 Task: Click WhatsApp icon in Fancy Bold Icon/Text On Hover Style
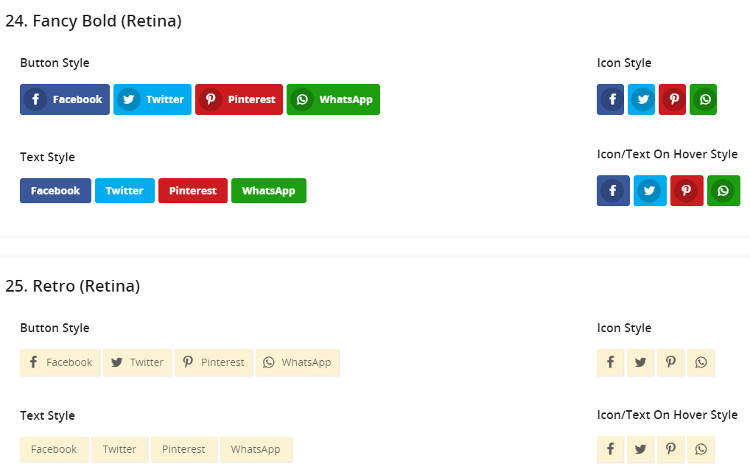(724, 190)
